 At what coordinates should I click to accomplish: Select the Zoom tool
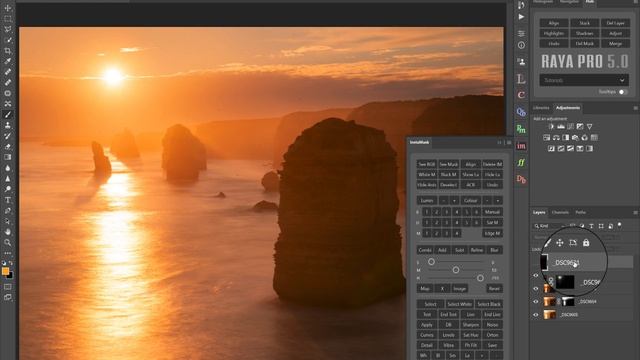pos(8,242)
